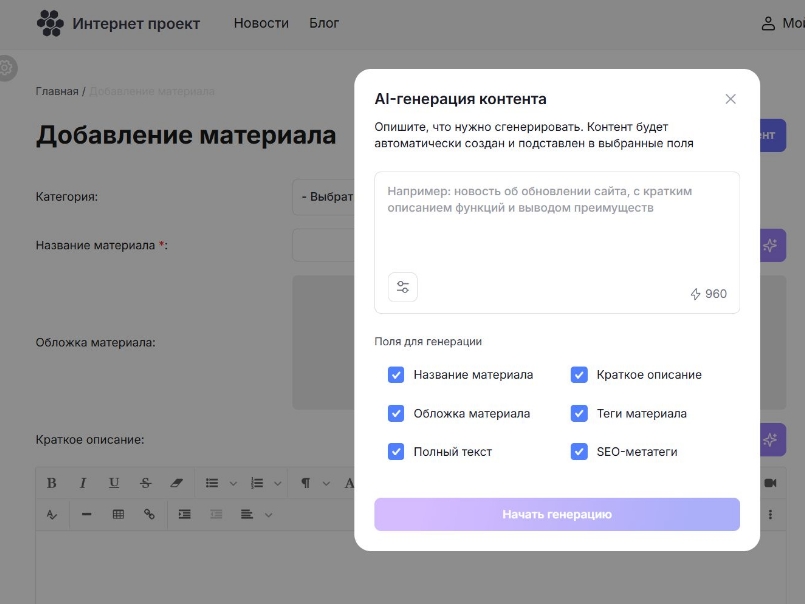Click the paragraph format pilcrow icon
Viewport: 805px width, 604px height.
coord(305,483)
